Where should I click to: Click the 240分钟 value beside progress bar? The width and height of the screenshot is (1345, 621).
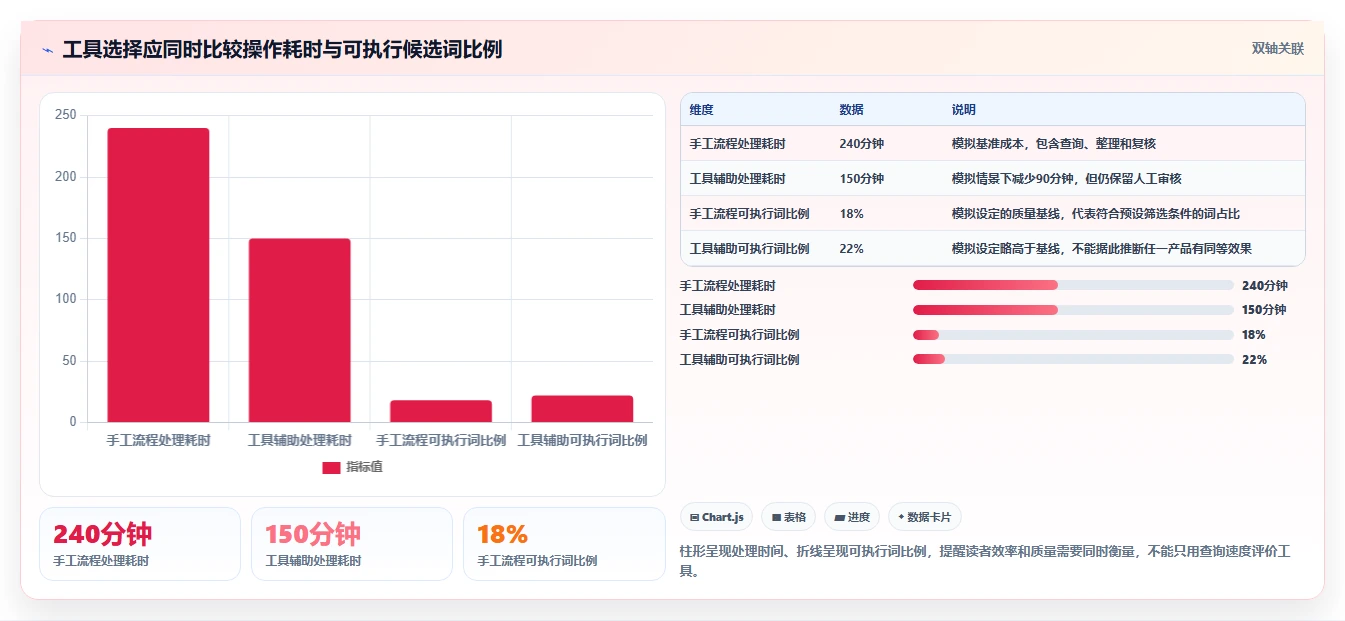[x=1264, y=286]
